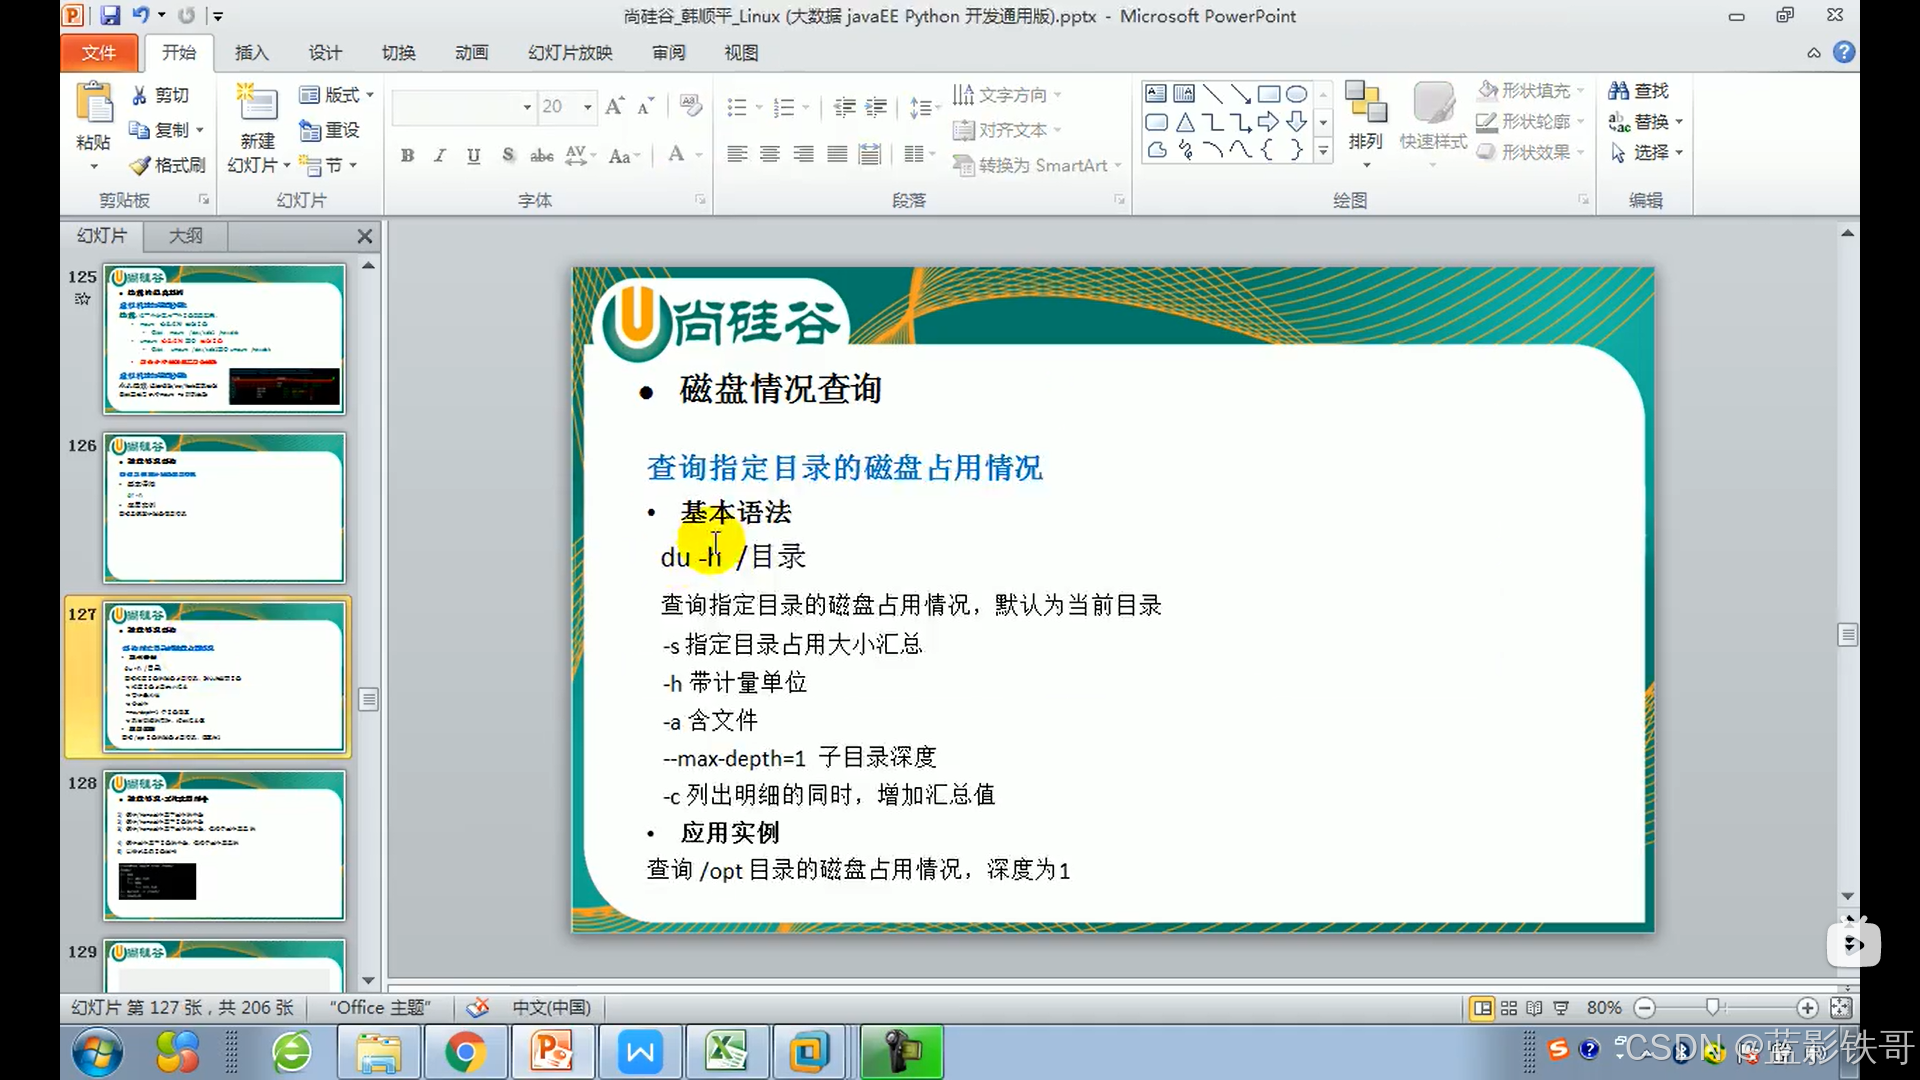This screenshot has height=1080, width=1920.
Task: Click the New Slide icon
Action: 257,104
